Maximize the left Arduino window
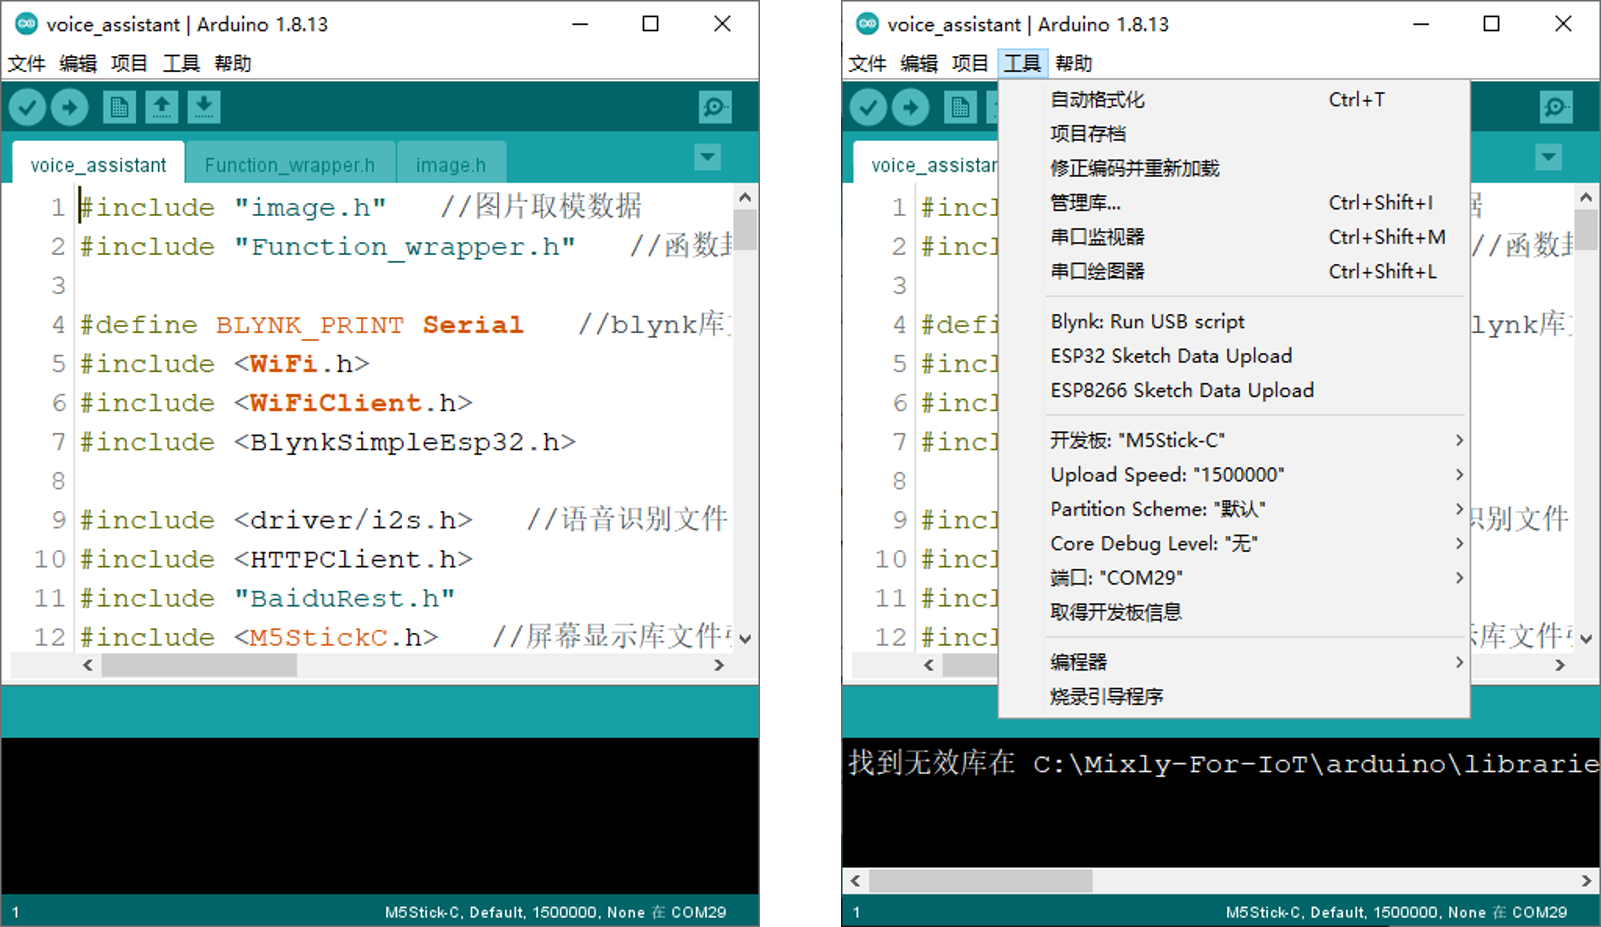 click(650, 24)
